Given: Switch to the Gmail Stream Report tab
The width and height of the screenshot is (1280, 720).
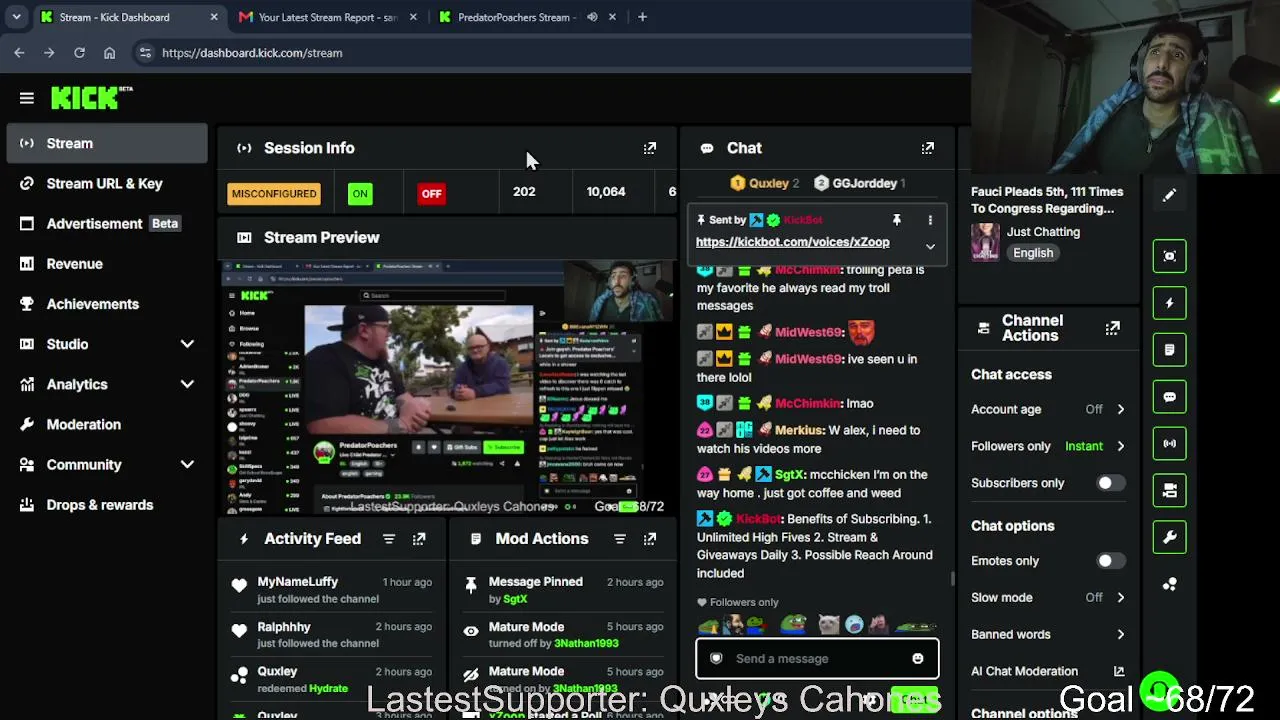Looking at the screenshot, I should [x=328, y=17].
